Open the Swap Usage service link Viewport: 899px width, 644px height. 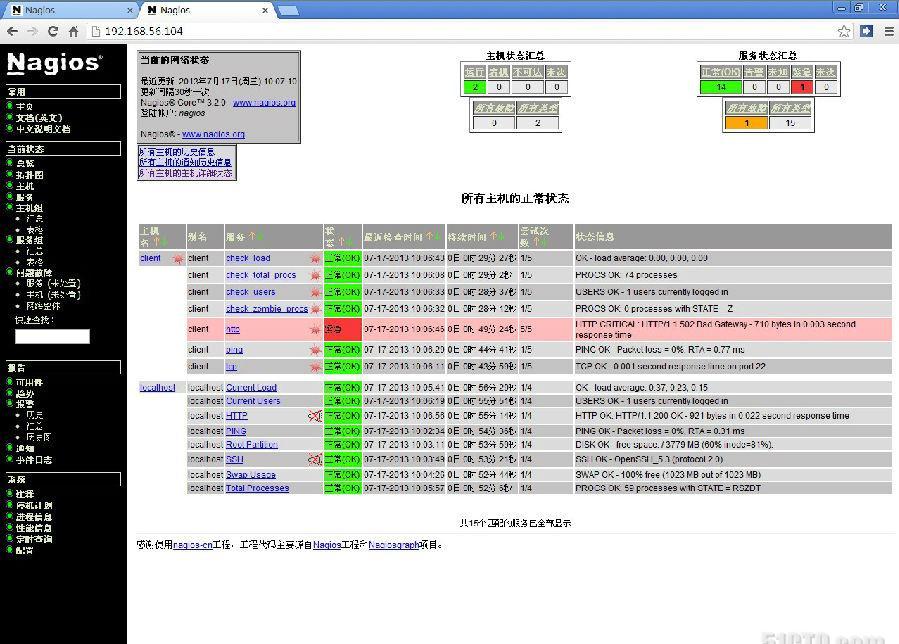[251, 475]
